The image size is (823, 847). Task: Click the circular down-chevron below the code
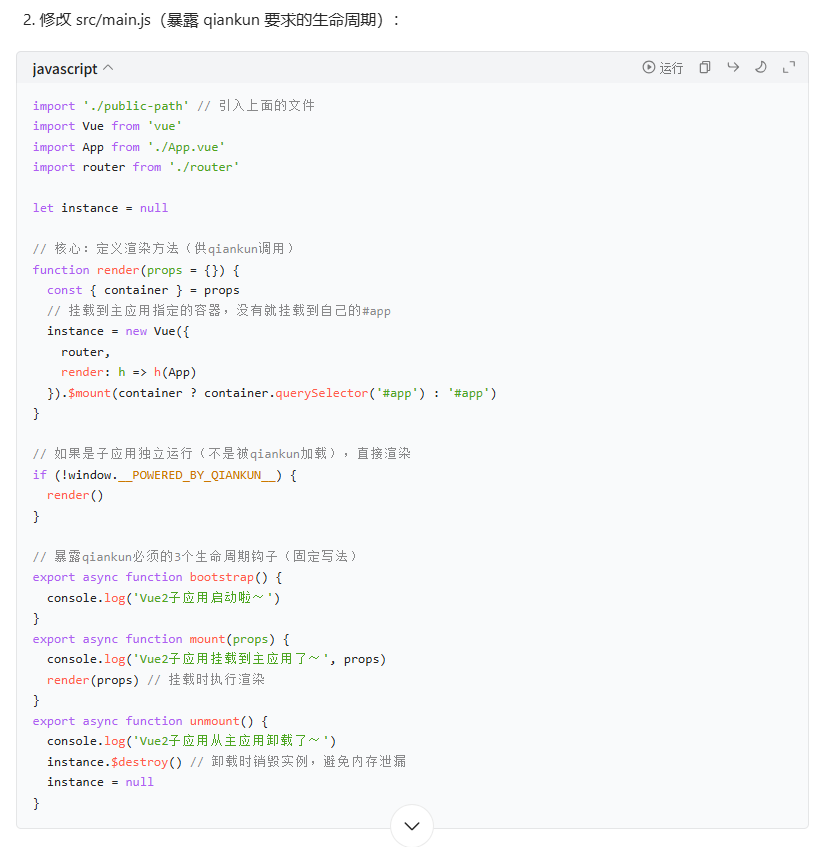coord(411,826)
